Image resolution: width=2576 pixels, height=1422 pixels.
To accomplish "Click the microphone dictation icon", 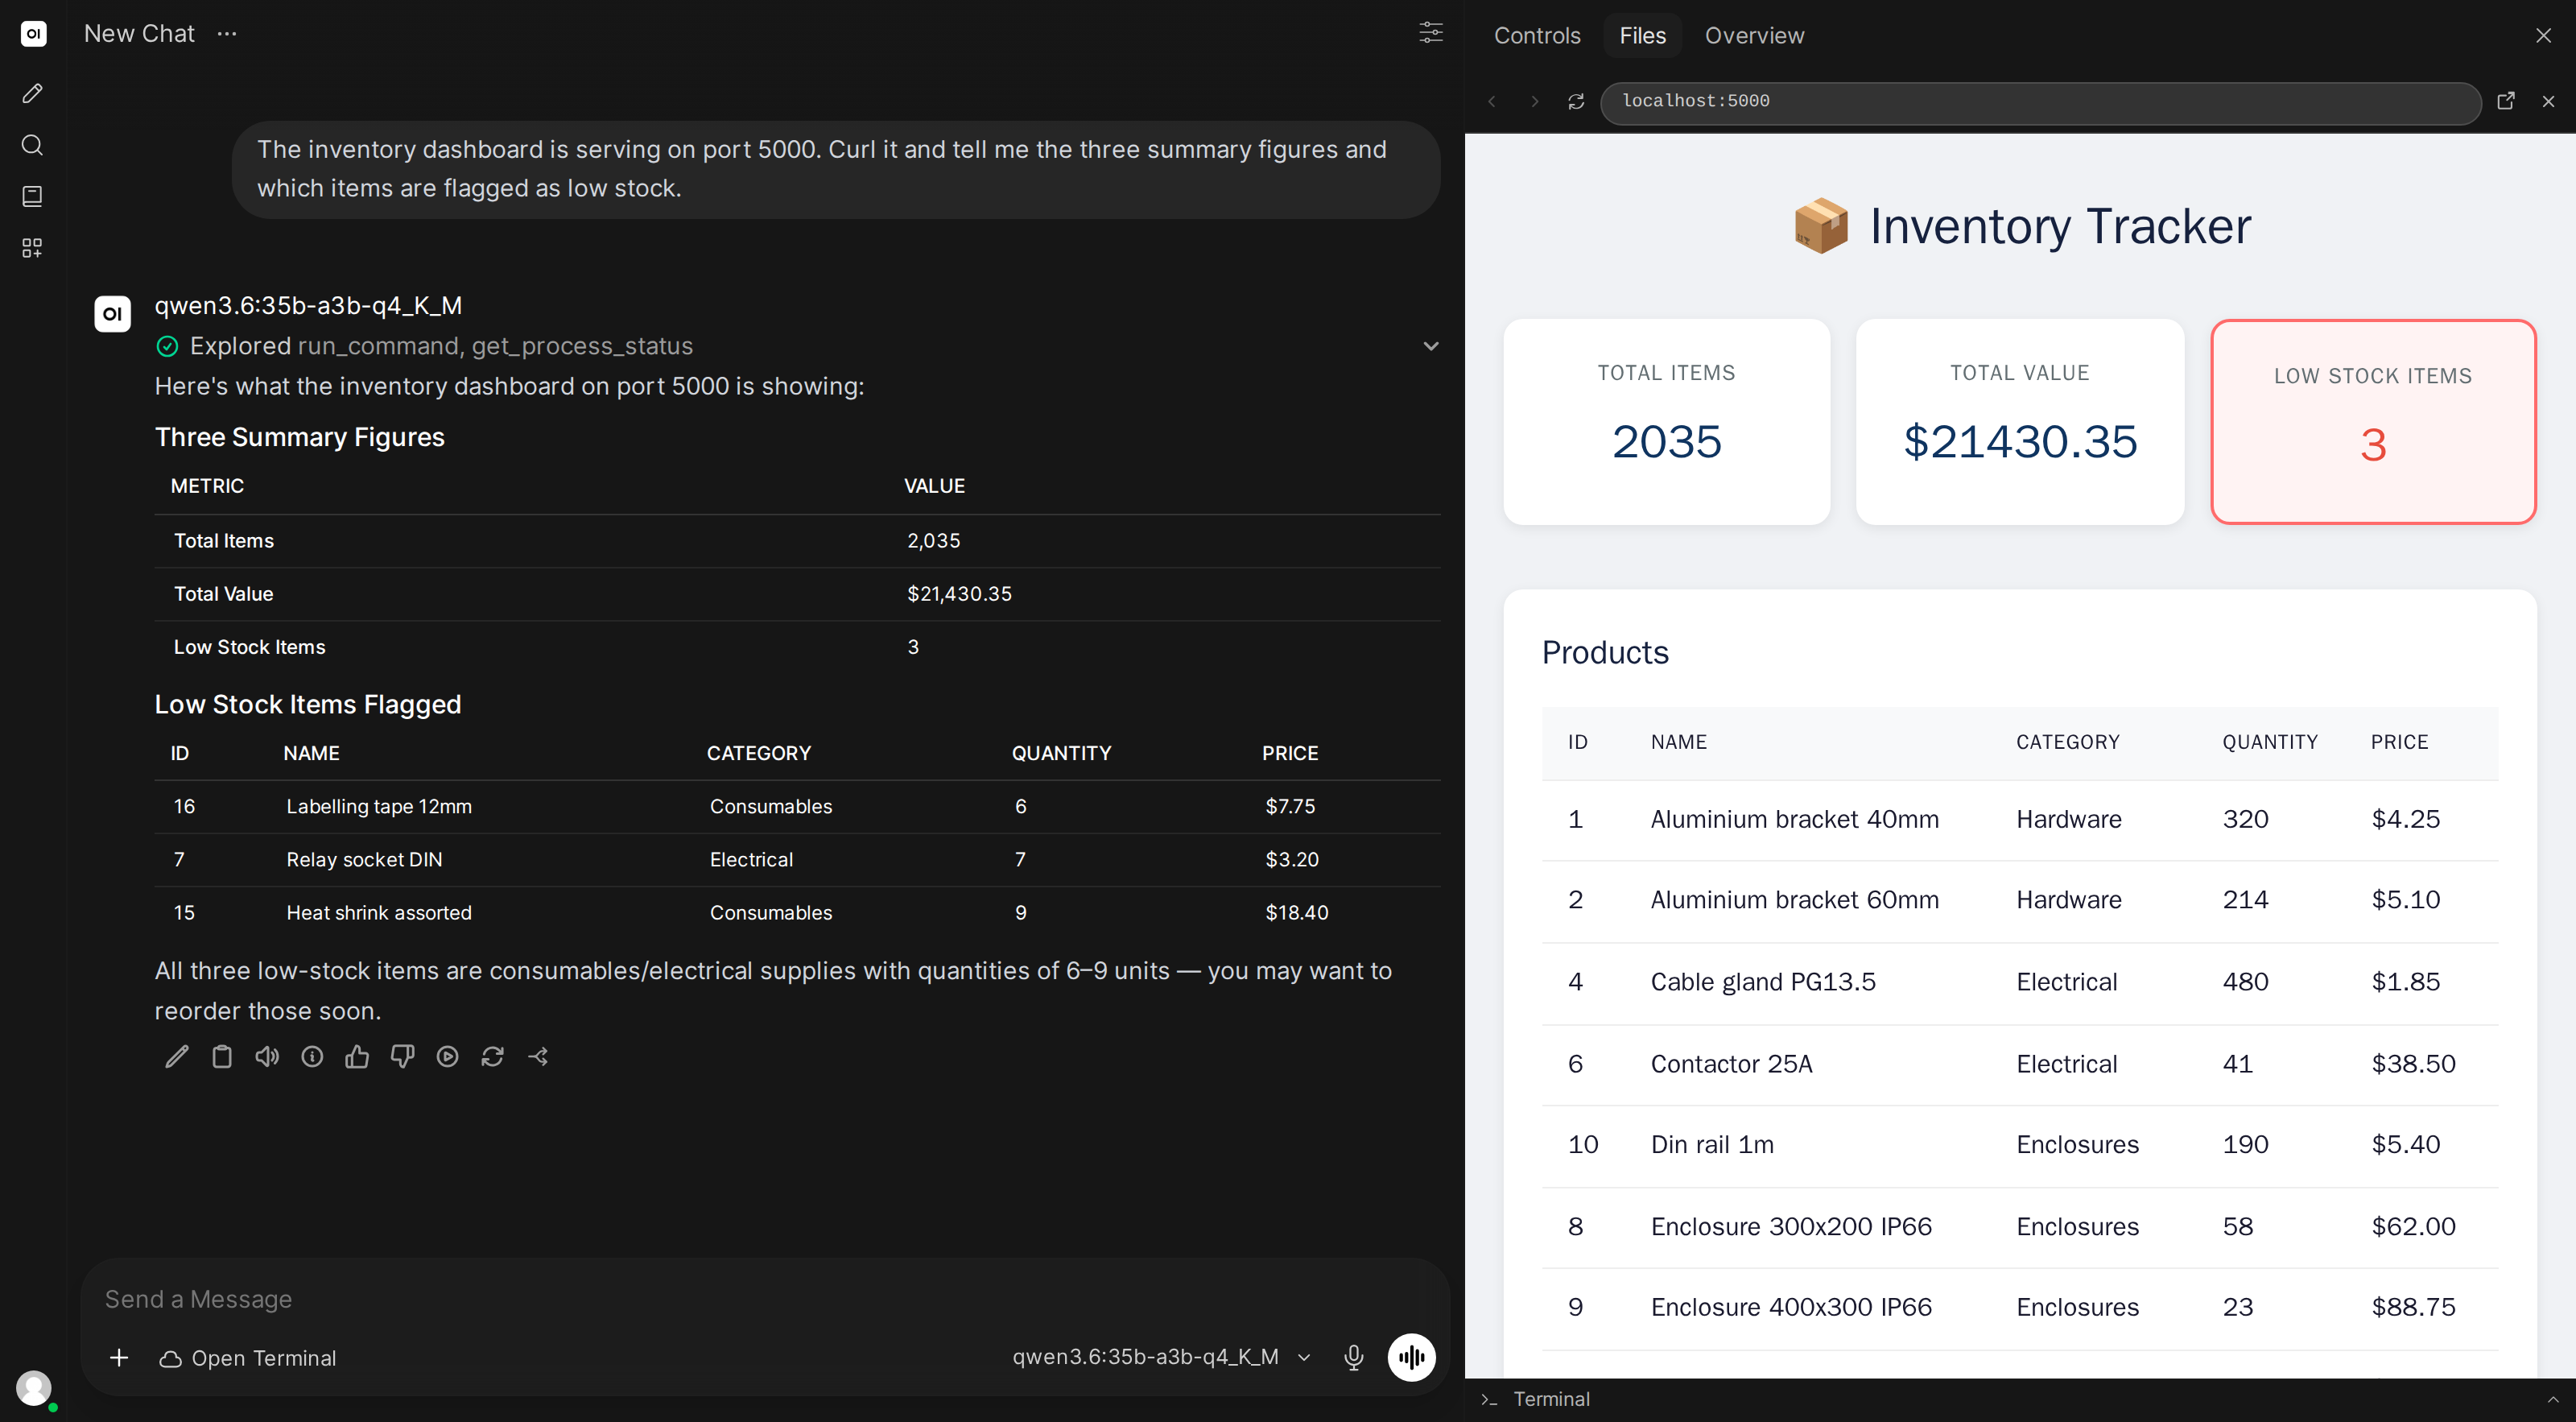I will (1353, 1357).
